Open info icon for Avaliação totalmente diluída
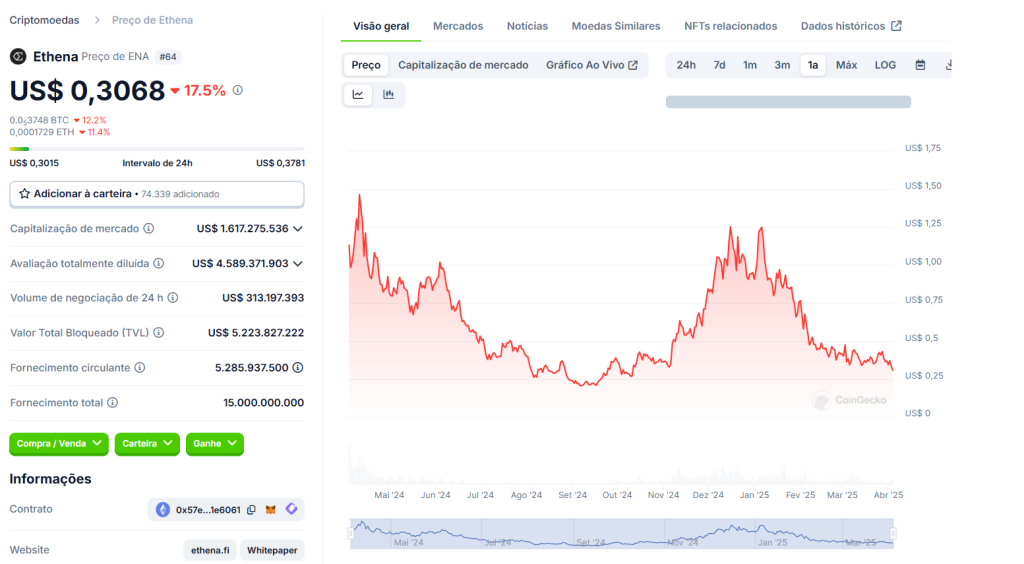 tap(159, 264)
